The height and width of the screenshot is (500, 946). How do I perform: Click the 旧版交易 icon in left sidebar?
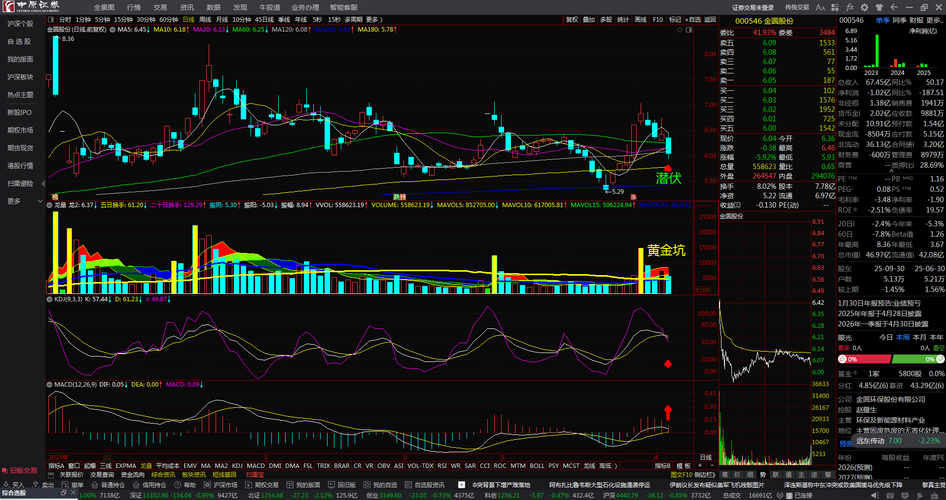20,470
